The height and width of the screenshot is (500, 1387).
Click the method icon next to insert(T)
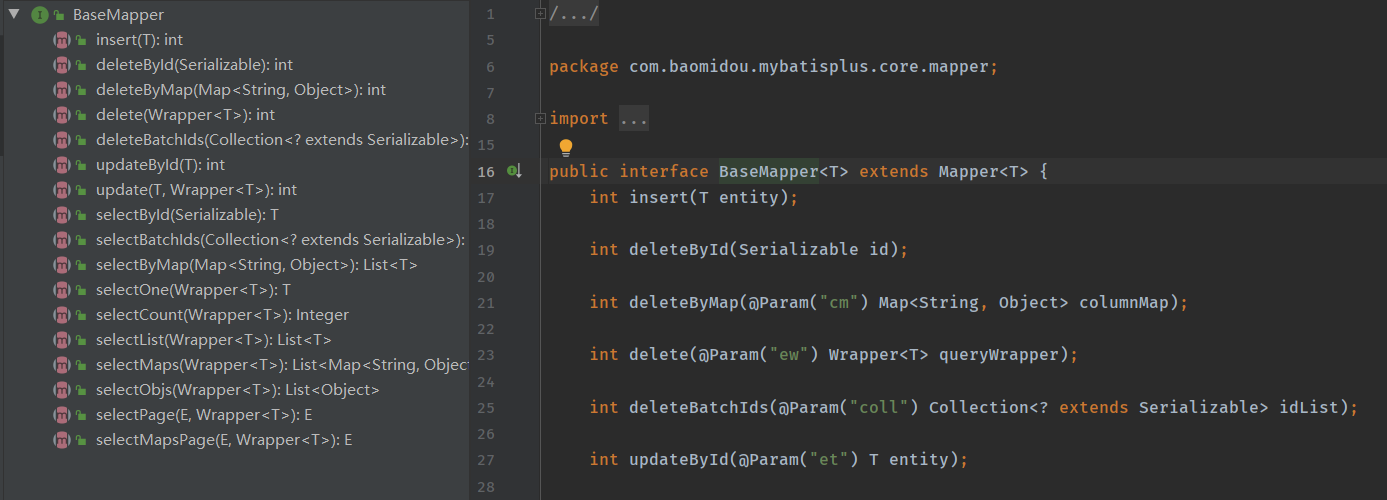tap(61, 40)
